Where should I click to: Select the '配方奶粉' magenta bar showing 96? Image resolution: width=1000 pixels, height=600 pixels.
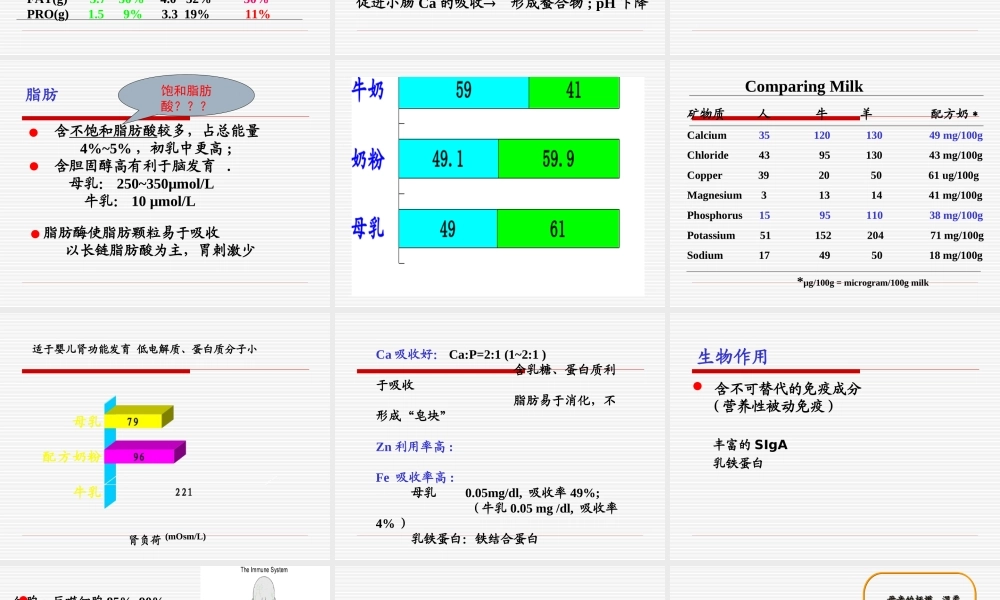click(x=141, y=457)
